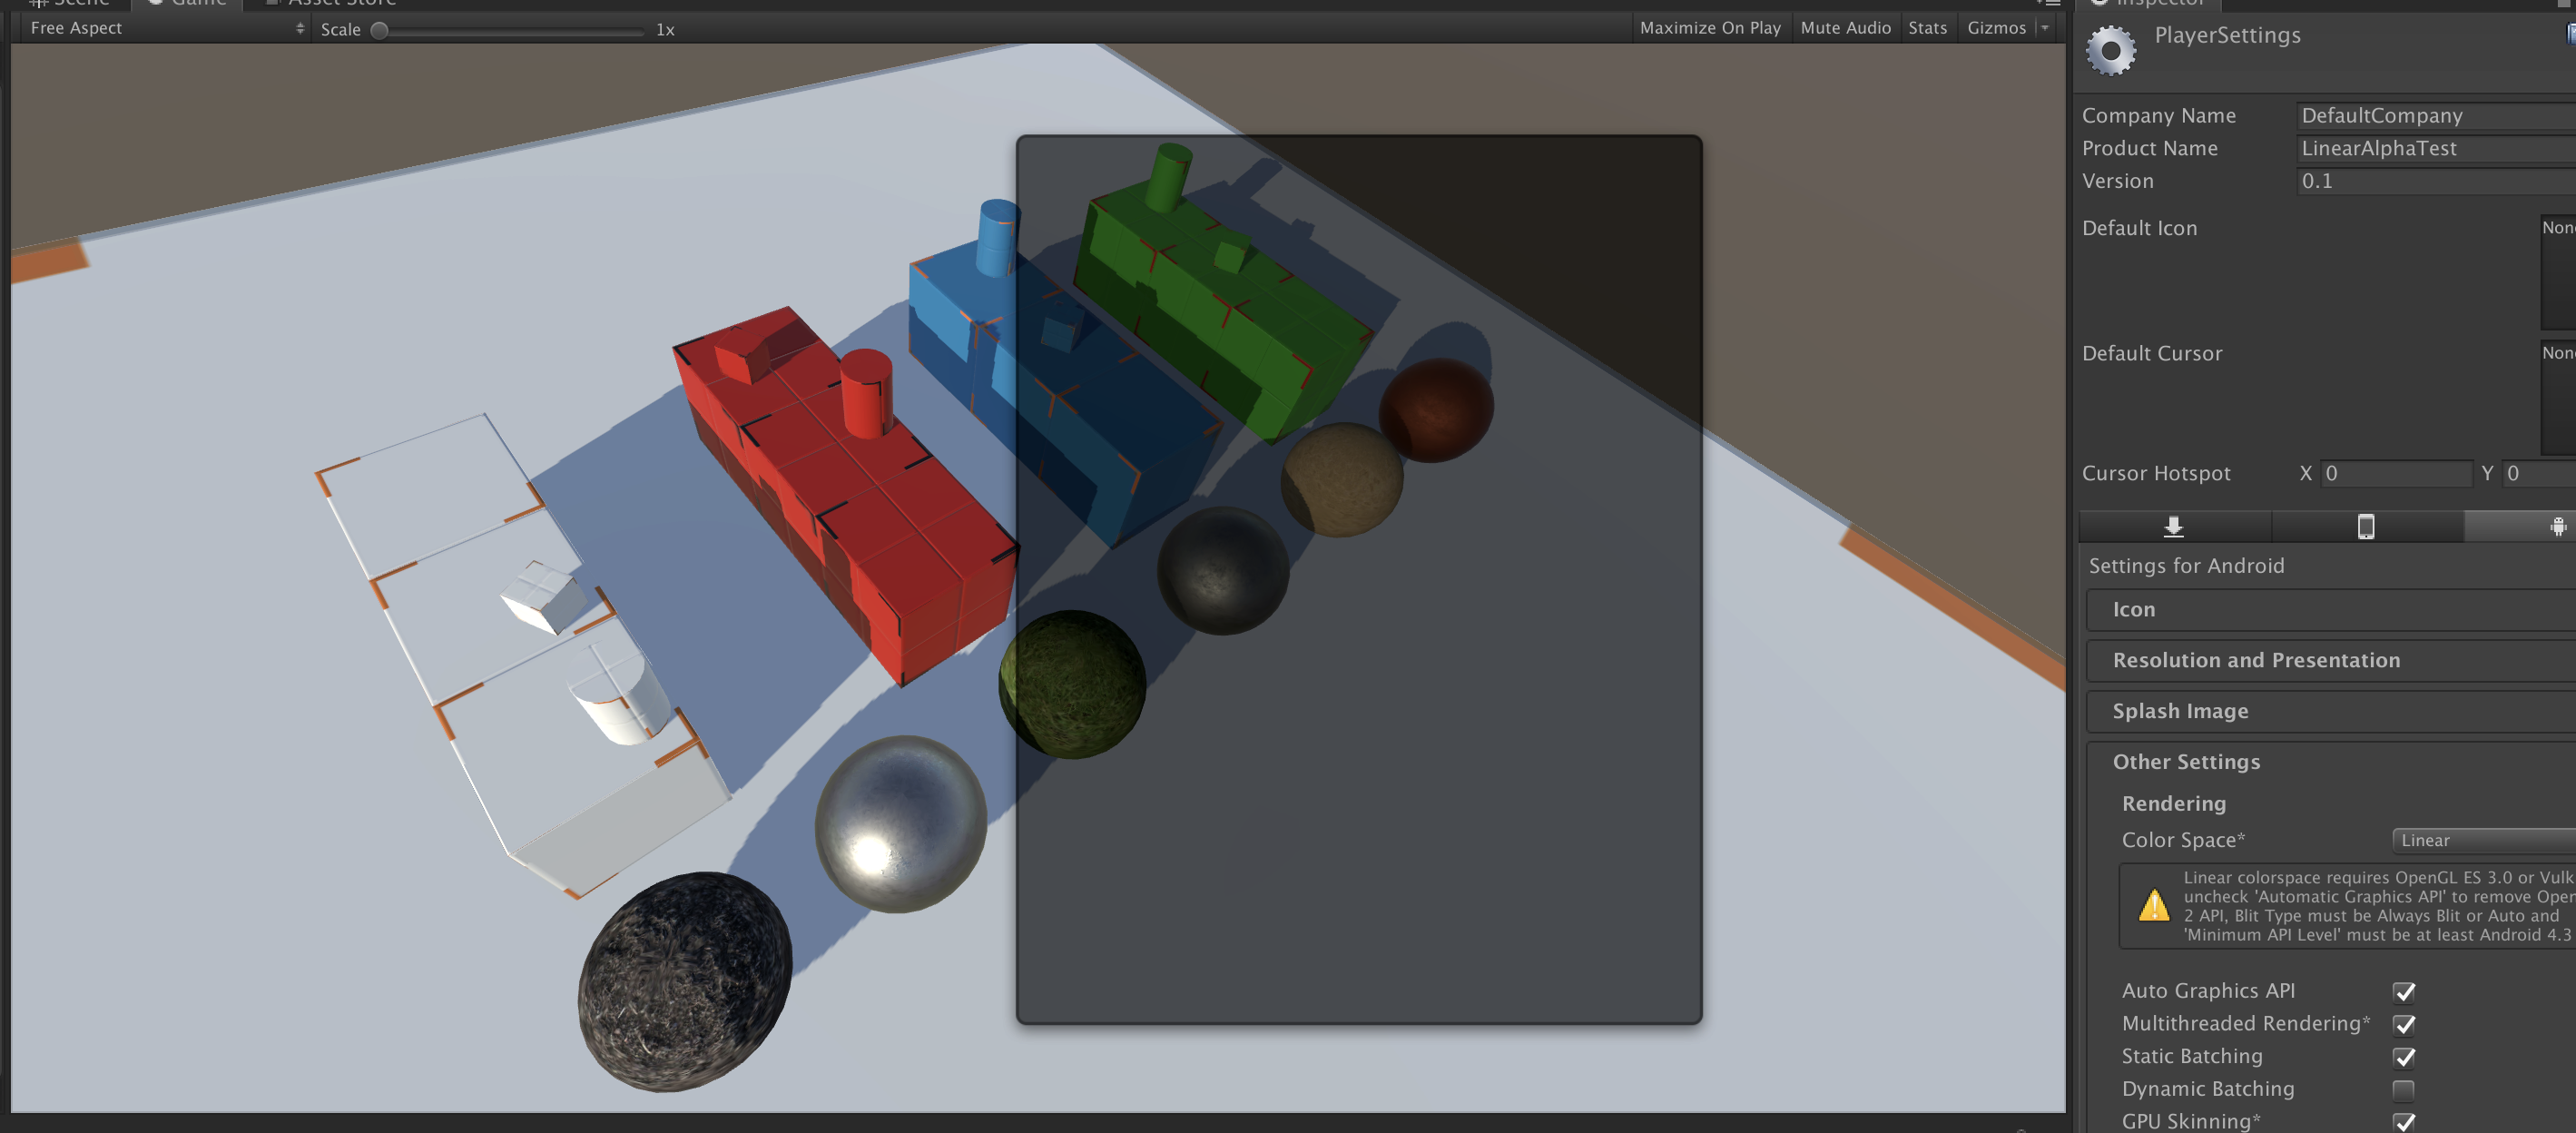Image resolution: width=2576 pixels, height=1133 pixels.
Task: Expand the Splash Image section
Action: point(2180,711)
